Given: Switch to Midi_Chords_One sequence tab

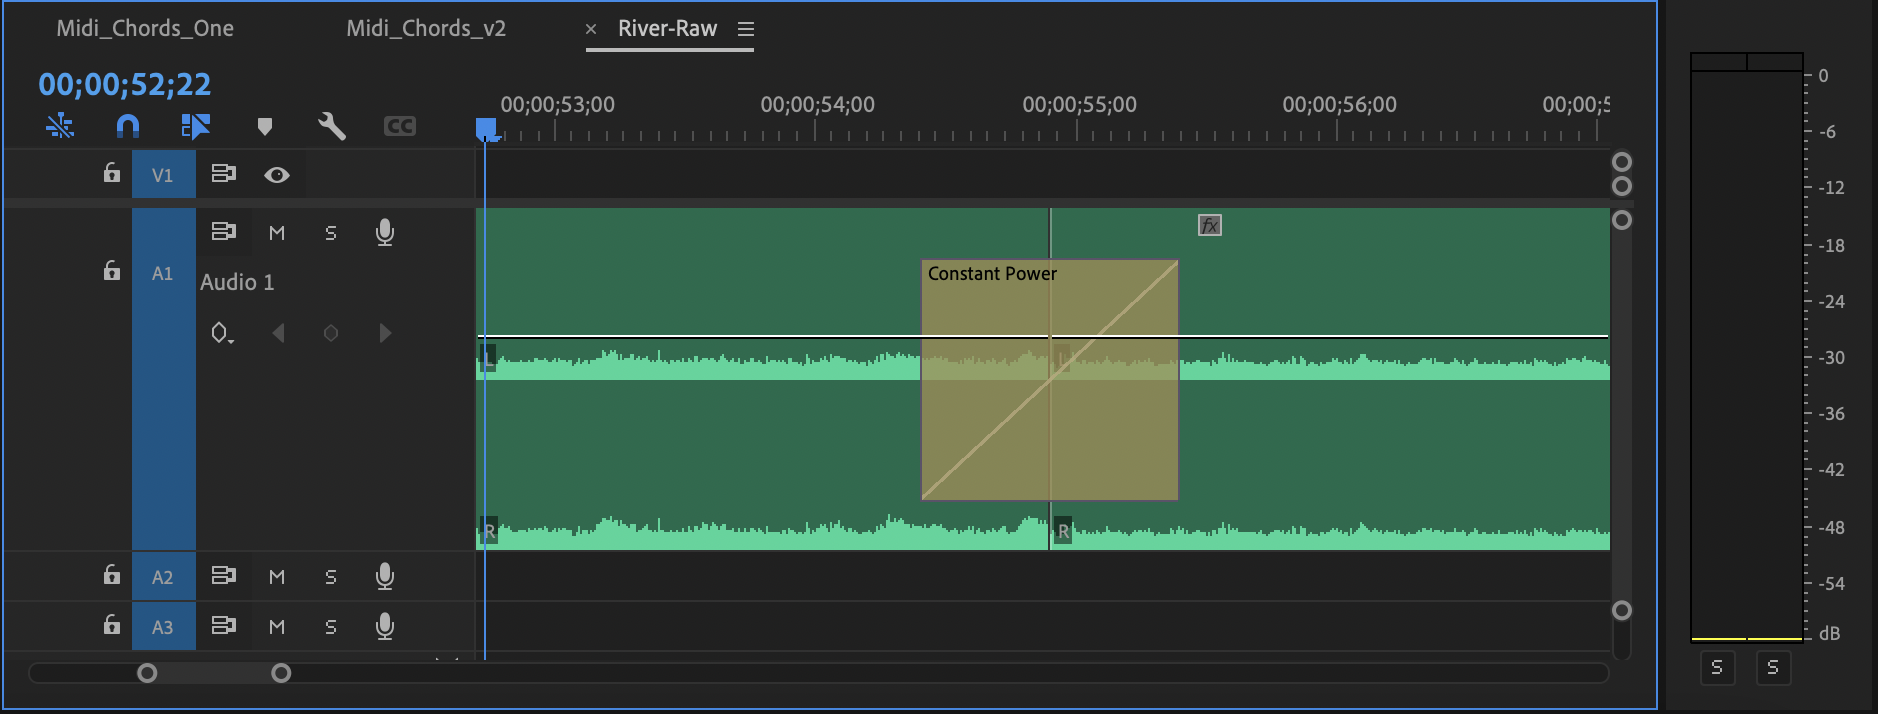Looking at the screenshot, I should [x=145, y=28].
